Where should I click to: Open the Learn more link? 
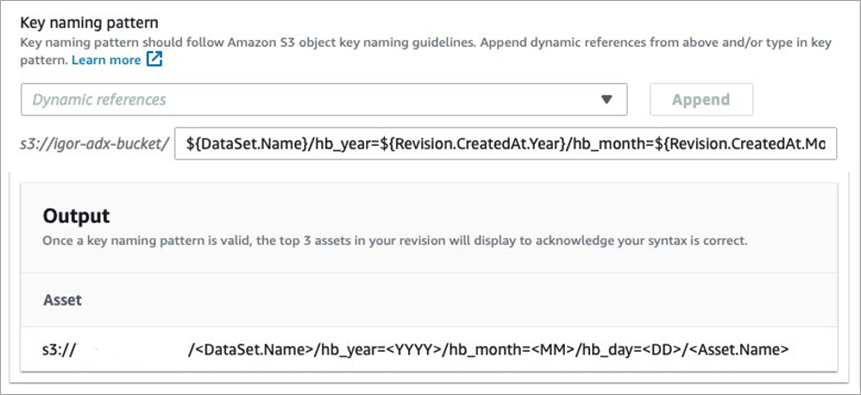click(106, 60)
